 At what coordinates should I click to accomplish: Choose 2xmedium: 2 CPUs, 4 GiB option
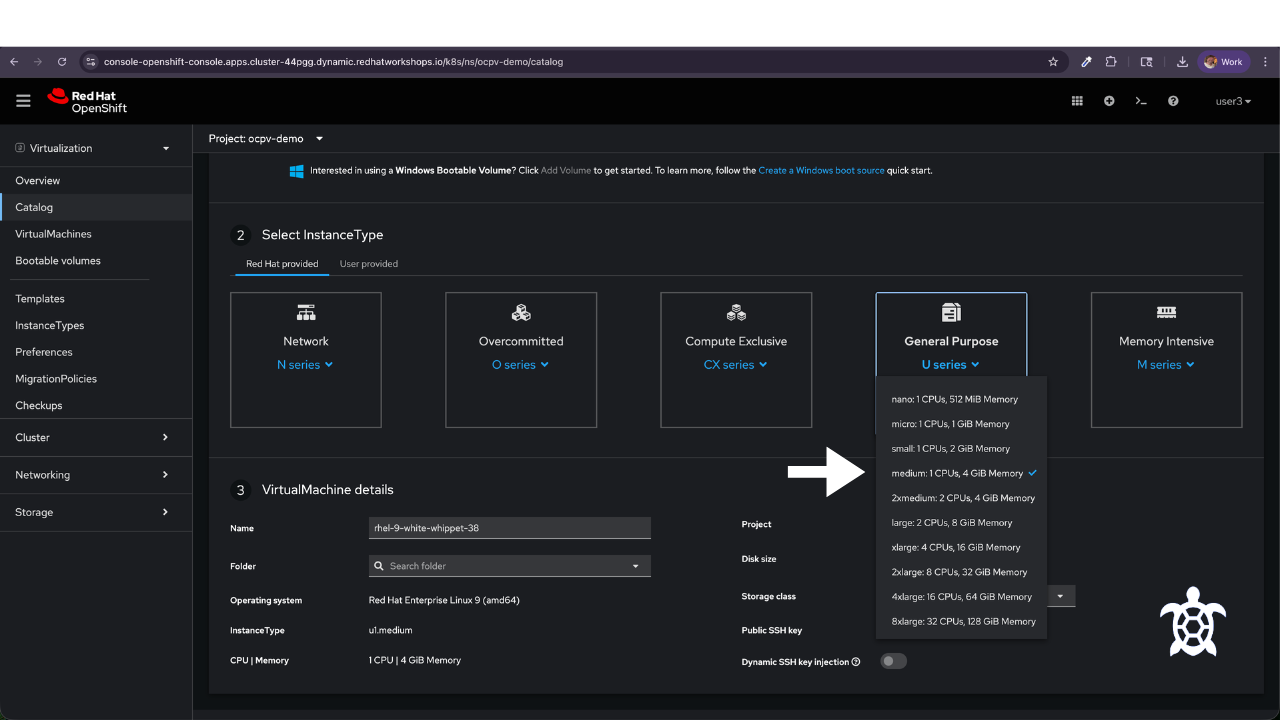pyautogui.click(x=963, y=498)
